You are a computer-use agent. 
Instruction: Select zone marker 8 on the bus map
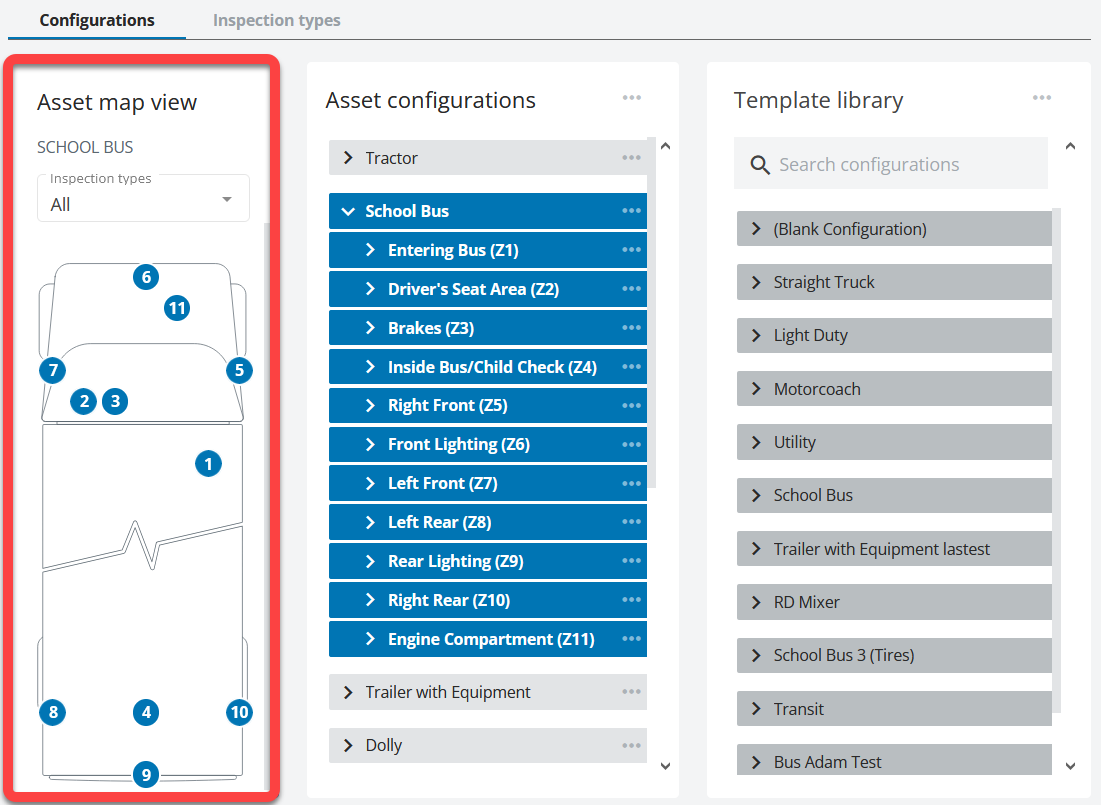point(53,712)
